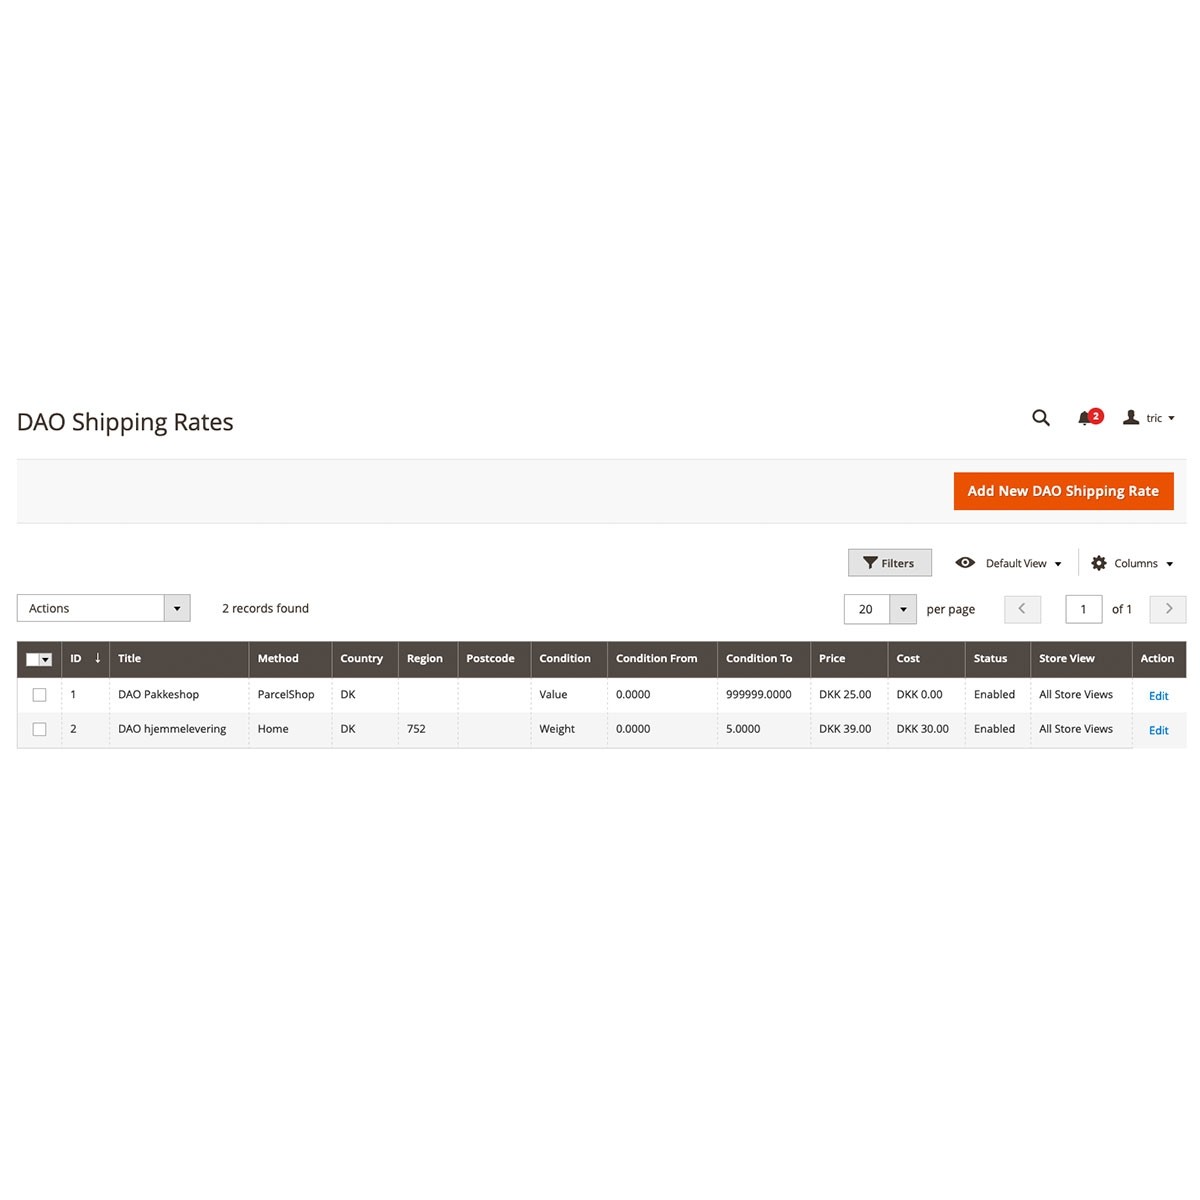Click the Columns gear icon
Image resolution: width=1200 pixels, height=1200 pixels.
1099,563
